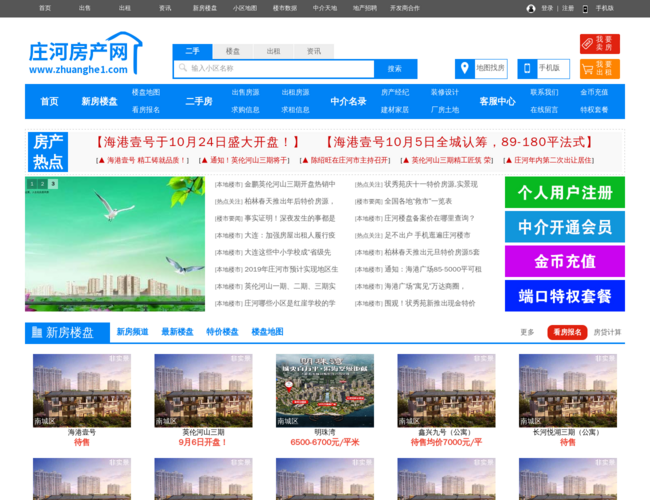The height and width of the screenshot is (500, 650).
Task: Click the red 我要卖房 tag button
Action: pyautogui.click(x=600, y=44)
